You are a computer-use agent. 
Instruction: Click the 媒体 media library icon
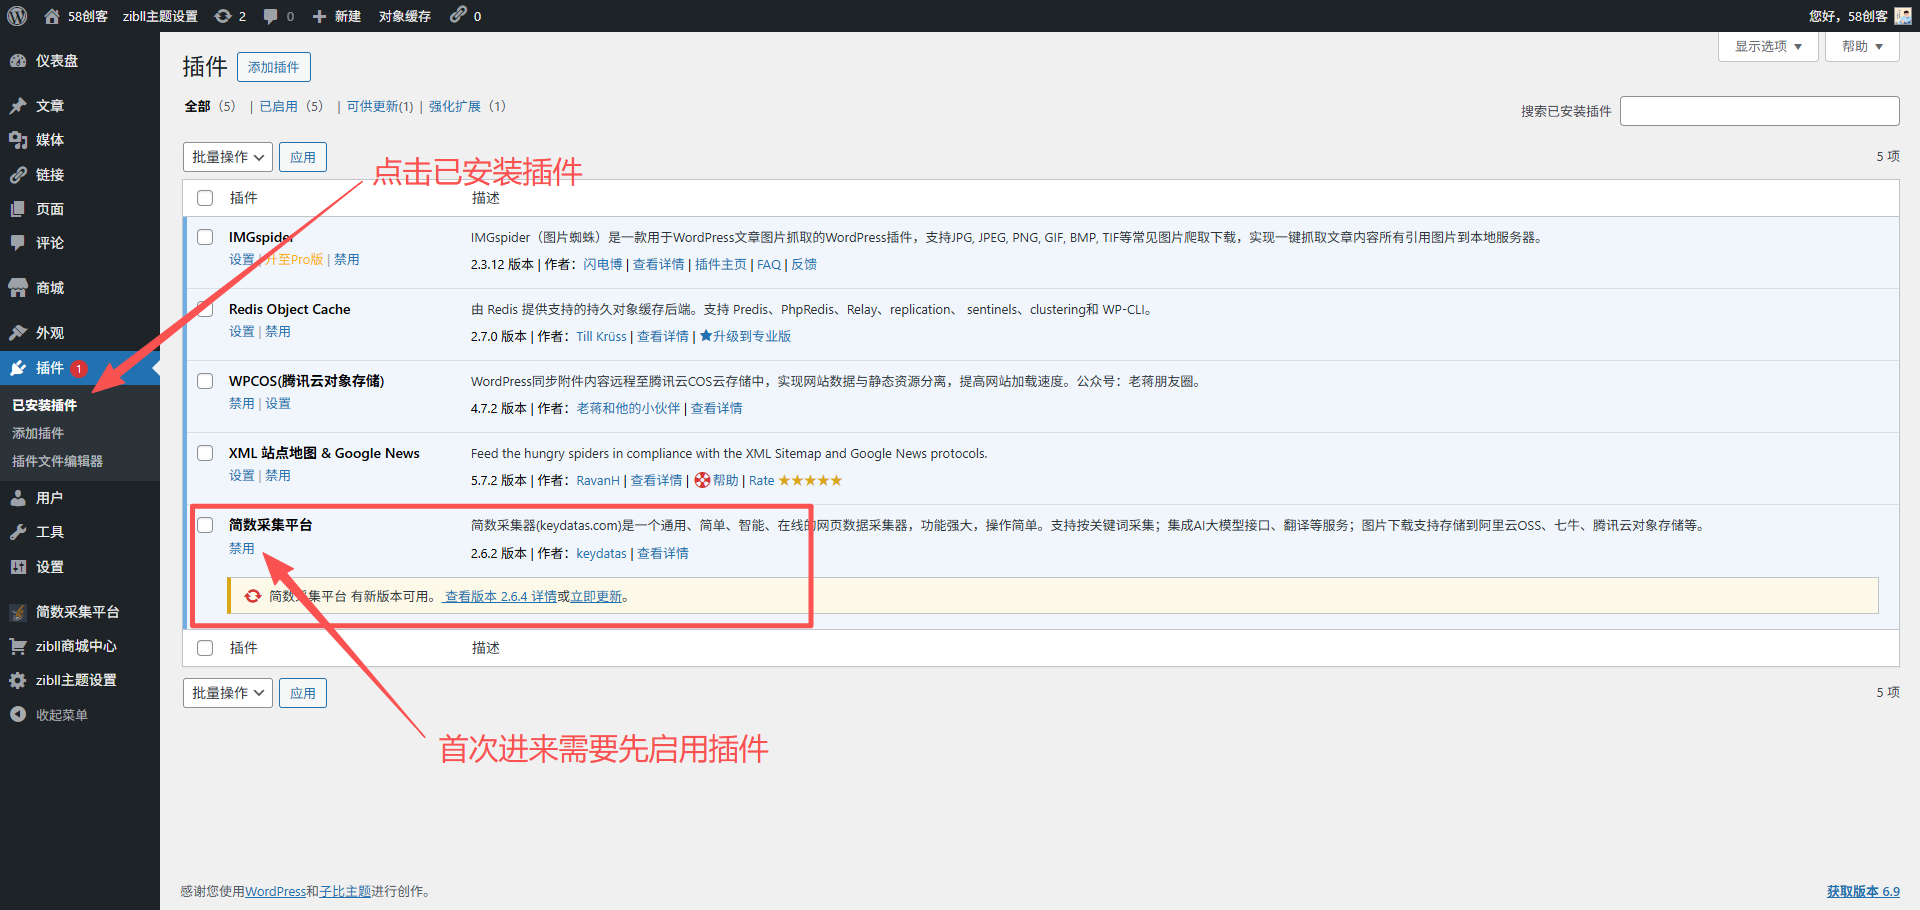pos(18,139)
